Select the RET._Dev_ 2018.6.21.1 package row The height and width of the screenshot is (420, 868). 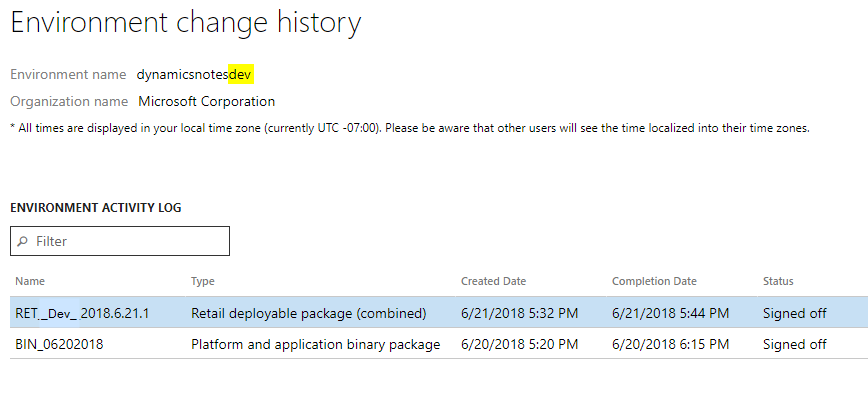coord(81,313)
